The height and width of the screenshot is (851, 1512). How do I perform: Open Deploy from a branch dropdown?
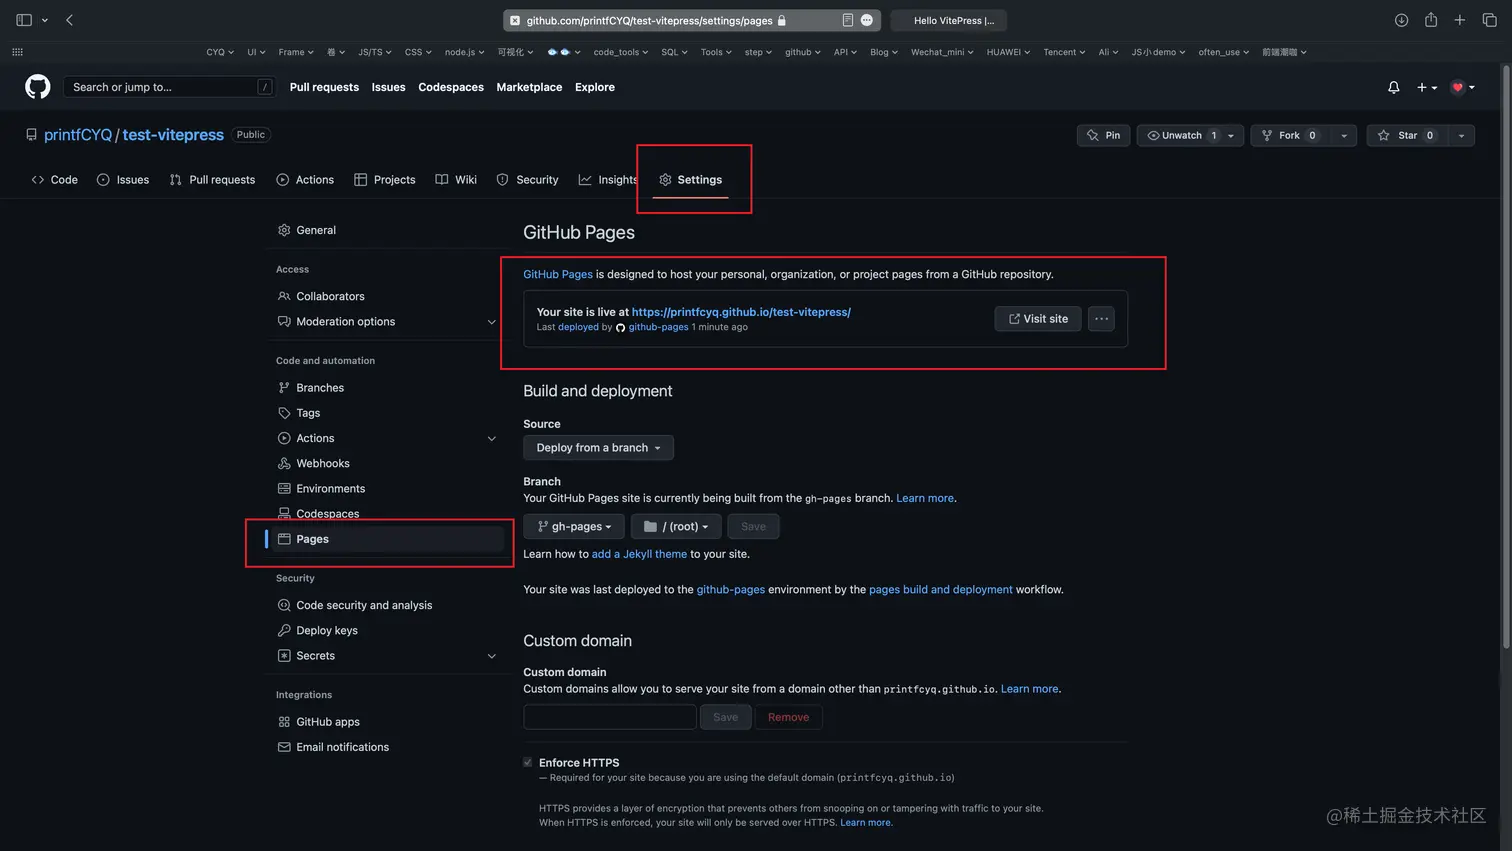click(x=598, y=448)
